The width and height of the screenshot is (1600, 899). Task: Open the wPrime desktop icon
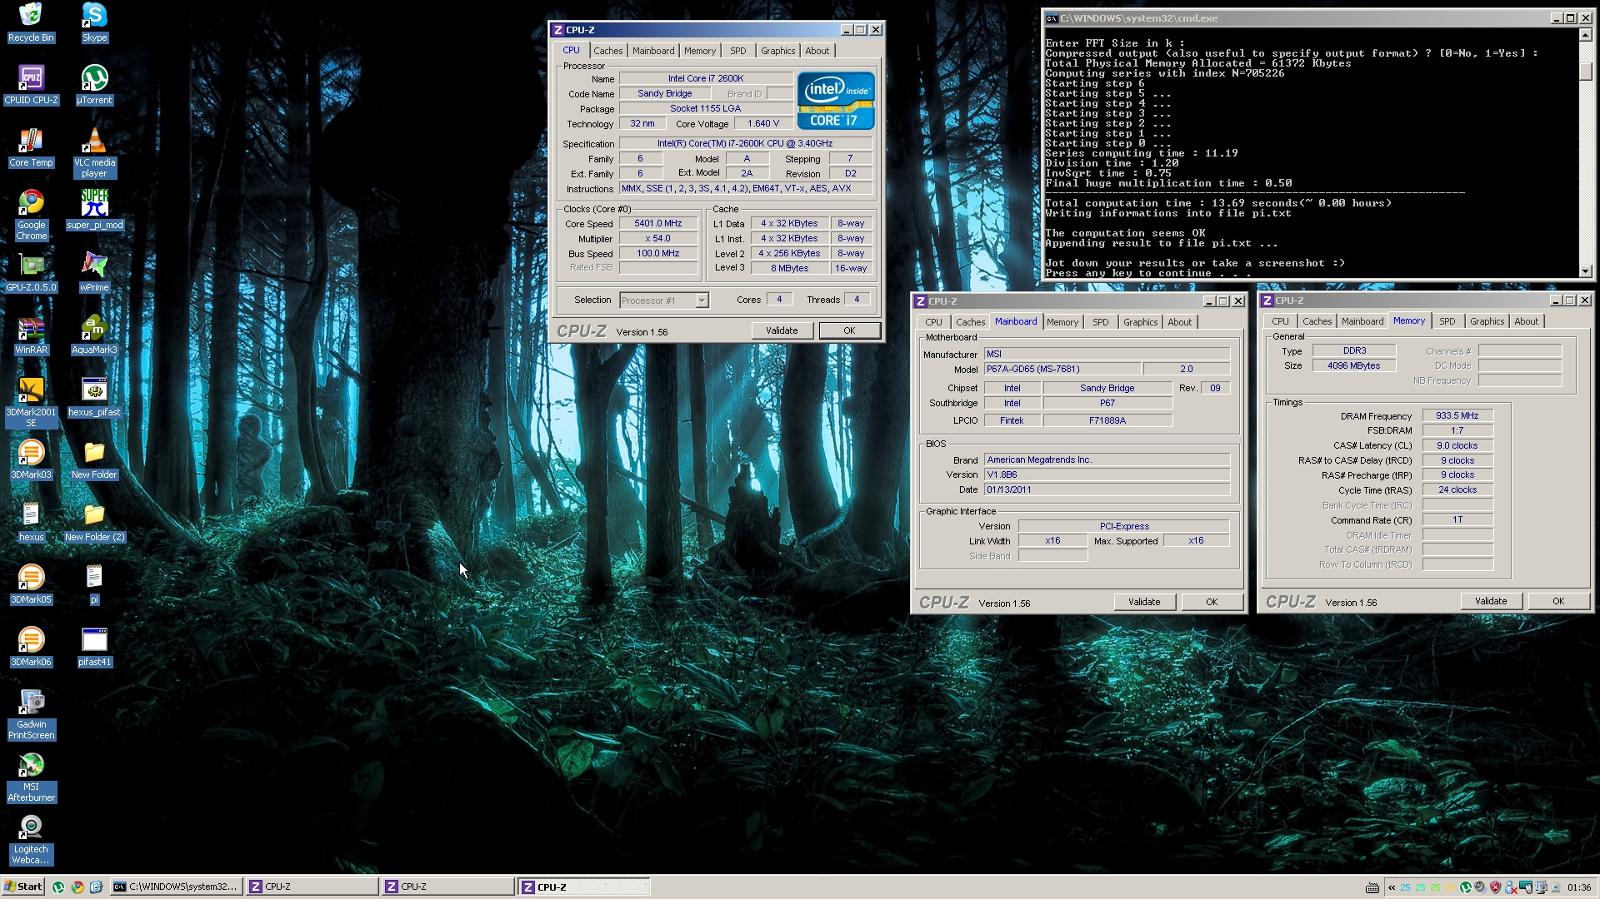coord(94,272)
